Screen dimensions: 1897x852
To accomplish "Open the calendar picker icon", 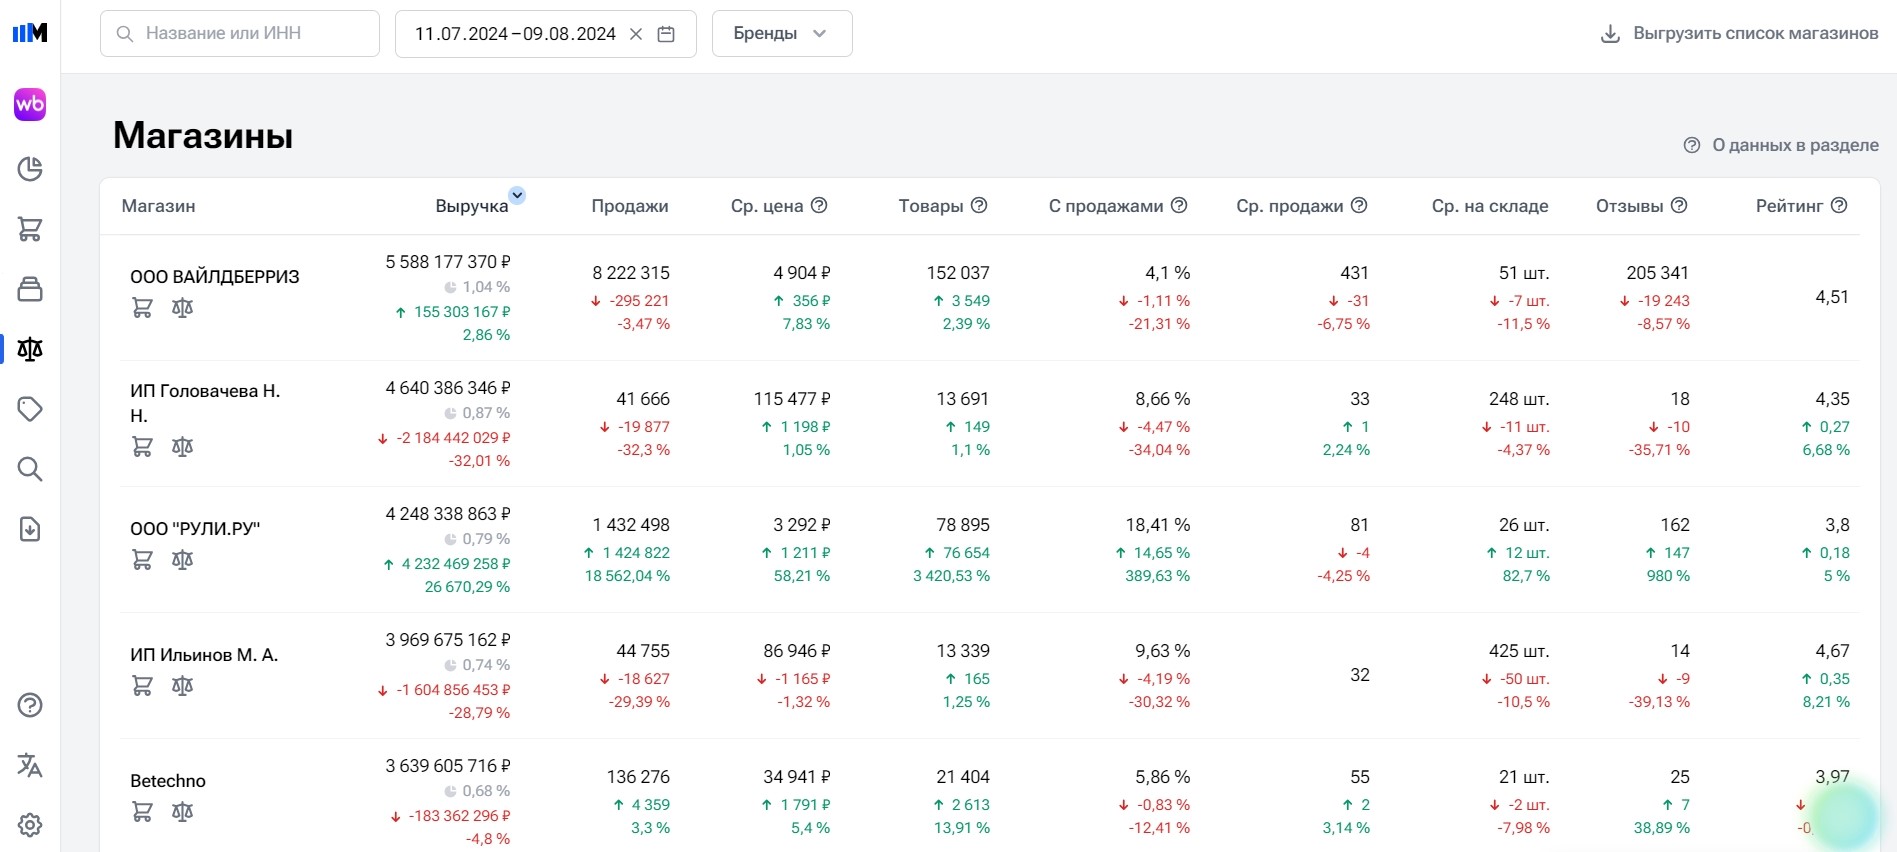I will pos(666,34).
